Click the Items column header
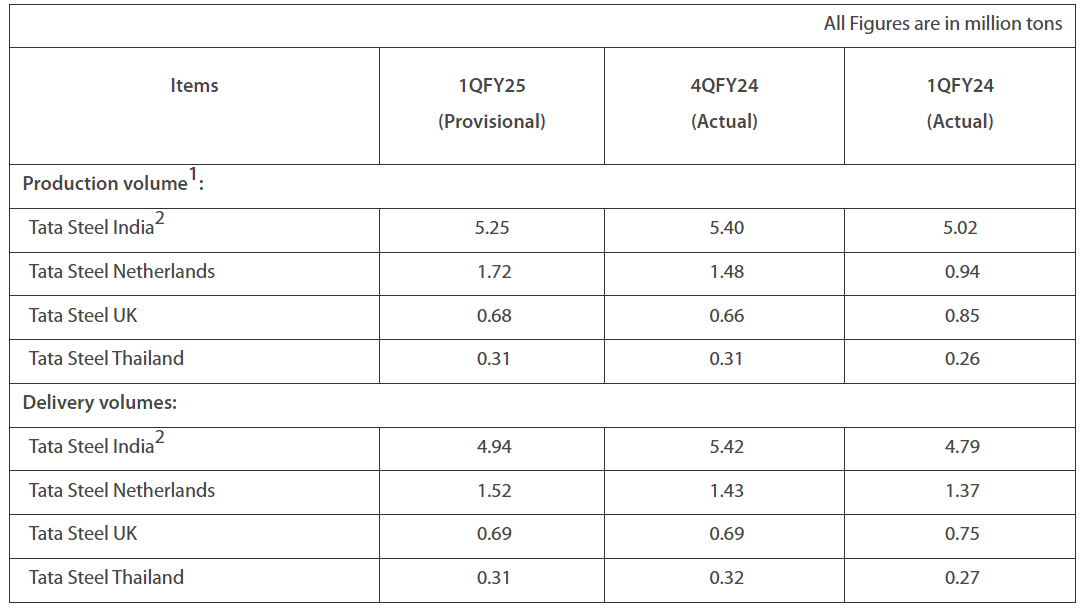The height and width of the screenshot is (609, 1083). [194, 86]
